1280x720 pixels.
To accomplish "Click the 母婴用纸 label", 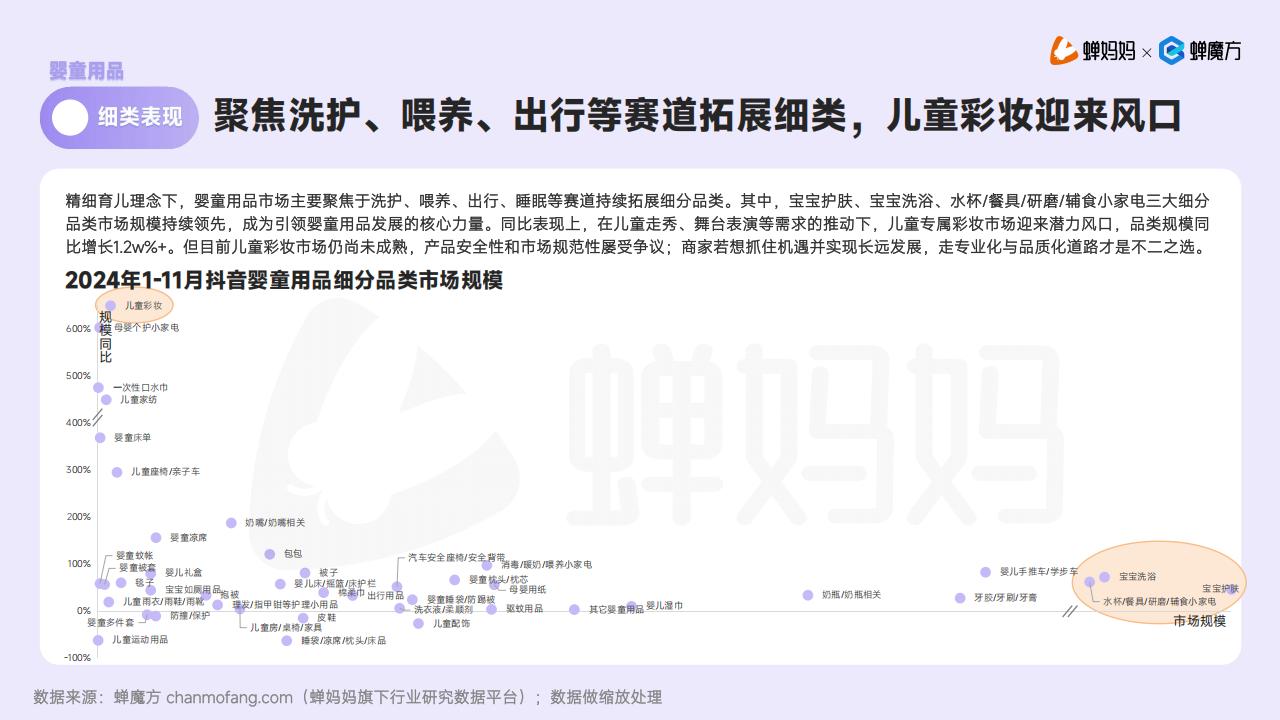I will point(527,590).
